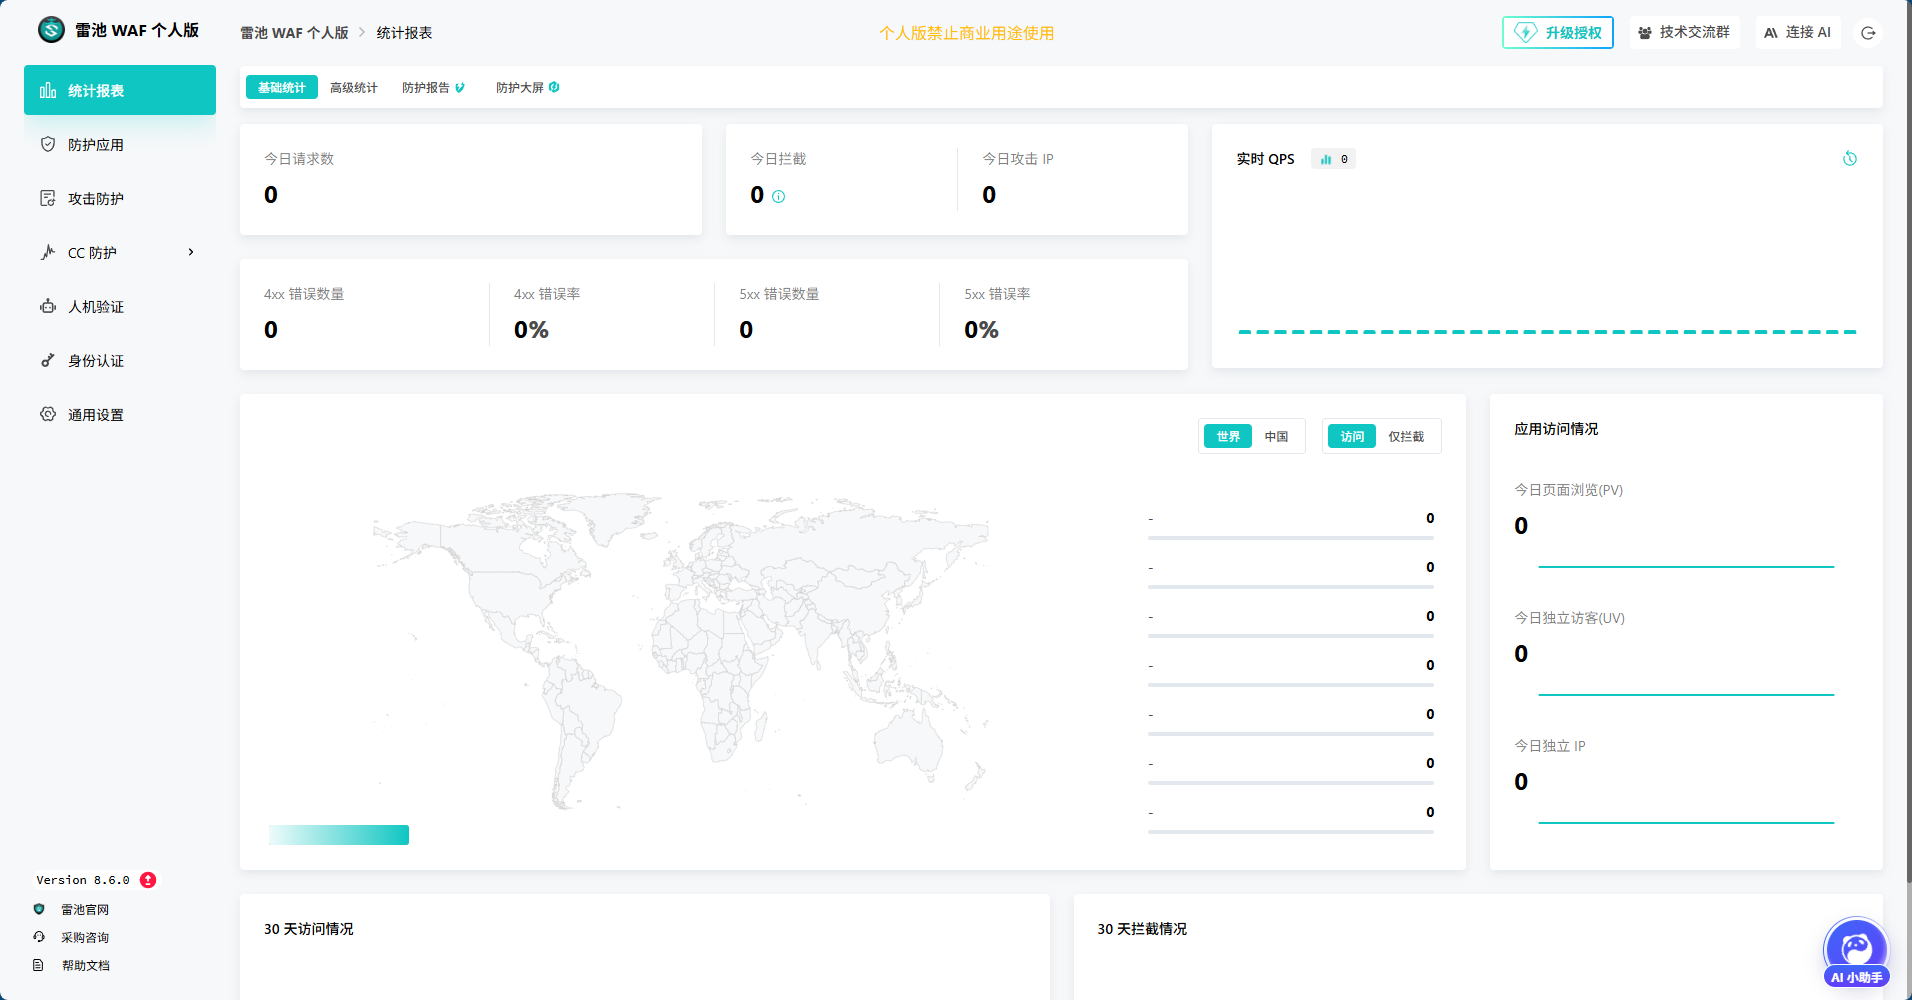Viewport: 1912px width, 1000px height.
Task: Select the 仅拦截 data toggle
Action: pos(1406,436)
